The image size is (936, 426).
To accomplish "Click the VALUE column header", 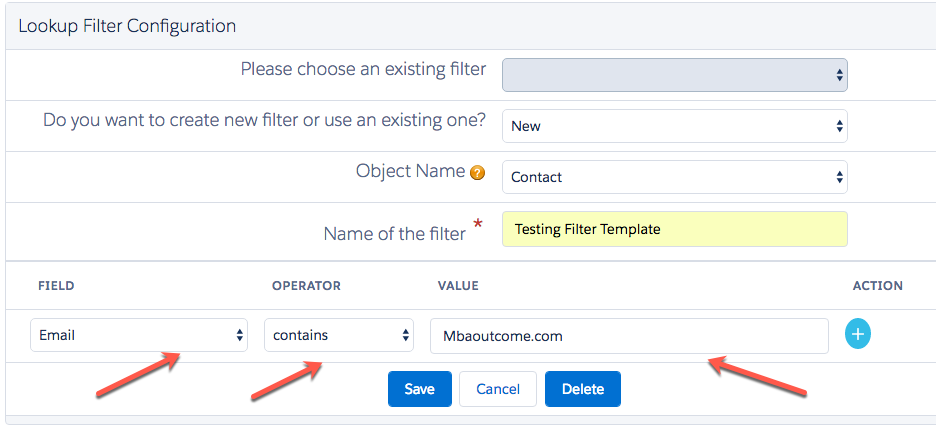I will pos(458,286).
